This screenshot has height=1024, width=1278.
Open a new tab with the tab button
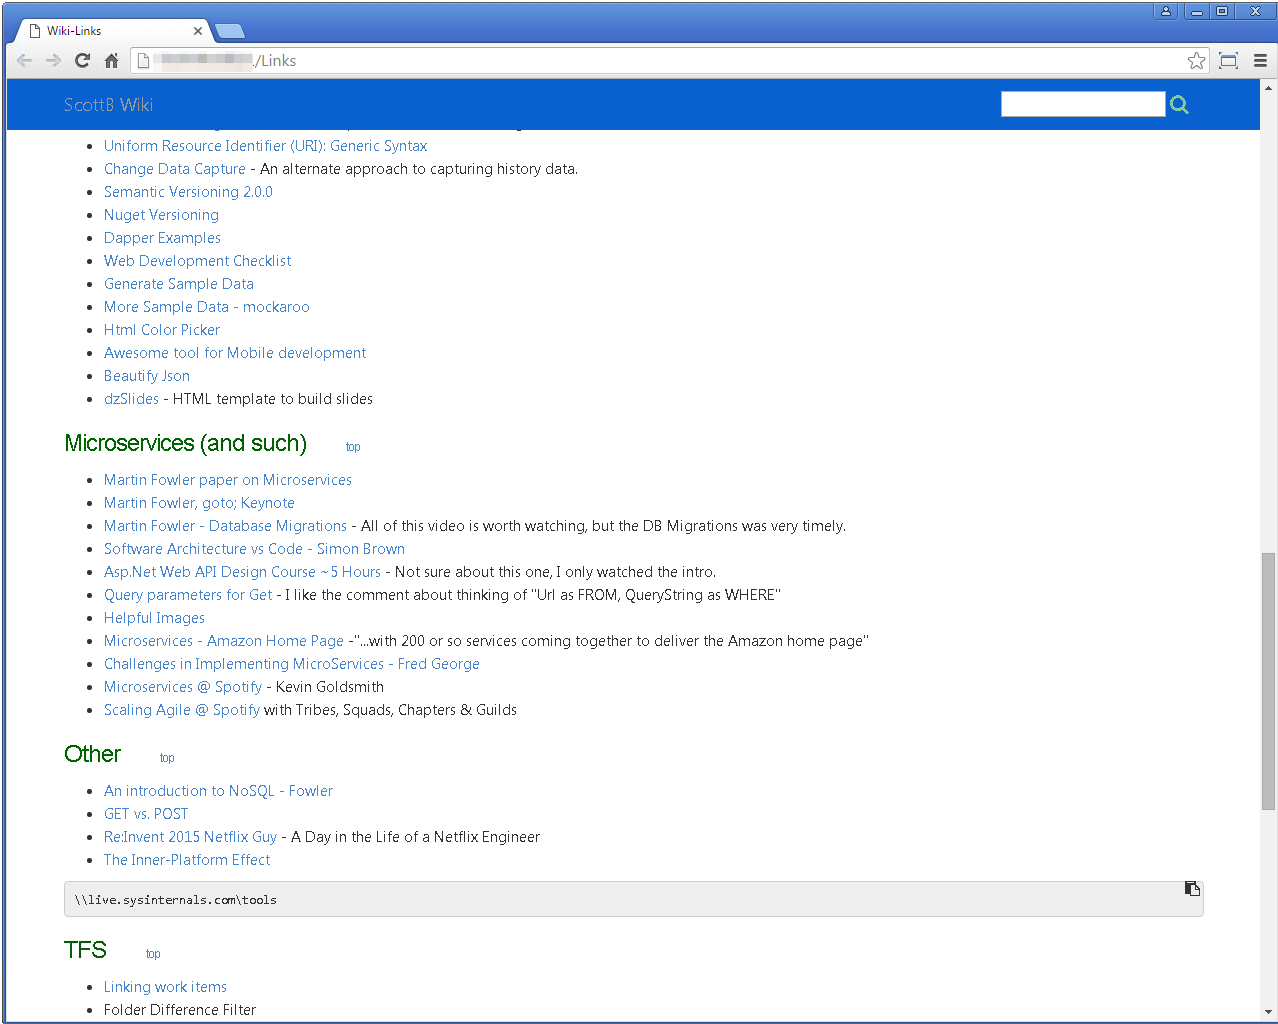[229, 31]
